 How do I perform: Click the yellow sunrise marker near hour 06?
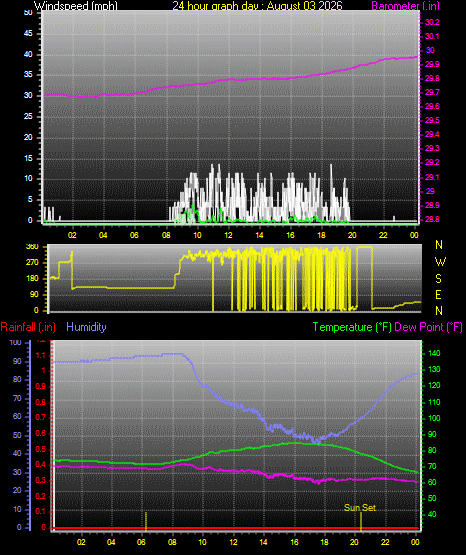[x=145, y=521]
